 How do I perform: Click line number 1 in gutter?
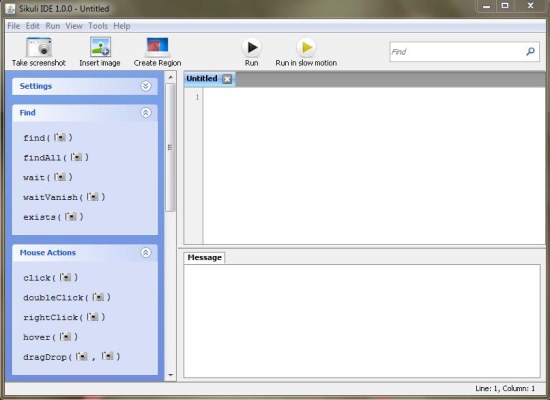[x=197, y=97]
